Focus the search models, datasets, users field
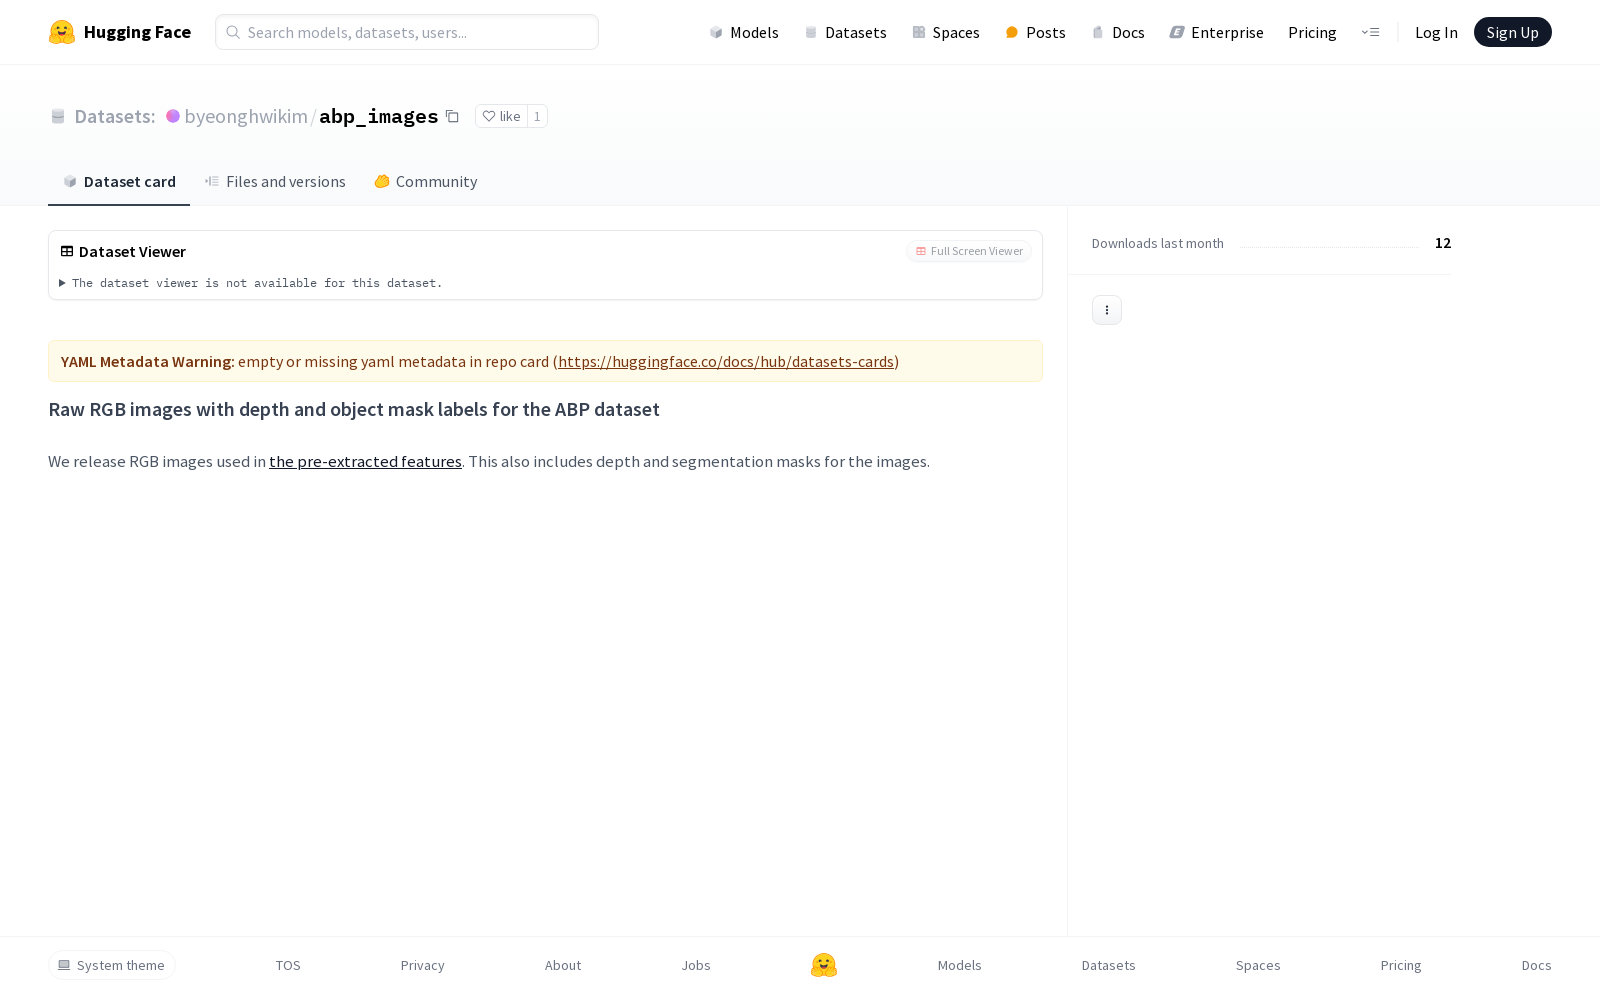 click(x=407, y=32)
